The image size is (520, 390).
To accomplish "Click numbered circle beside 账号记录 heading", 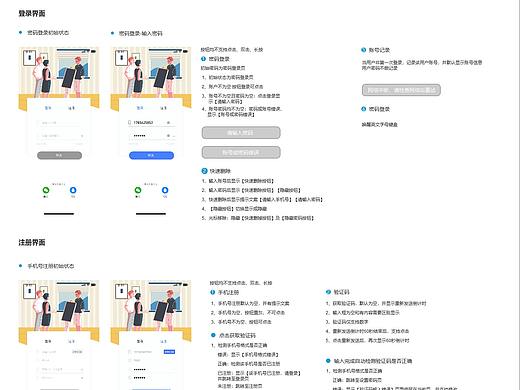I will click(364, 50).
